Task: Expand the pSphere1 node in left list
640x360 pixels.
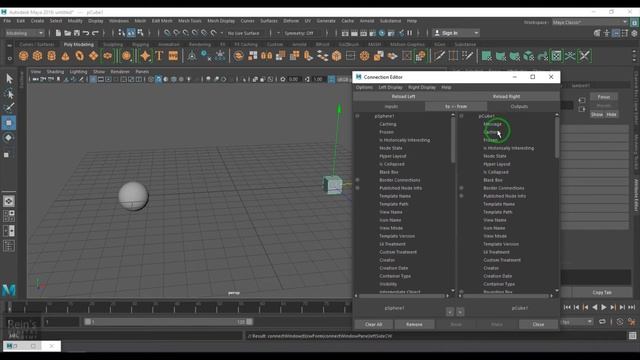Action: coord(358,116)
